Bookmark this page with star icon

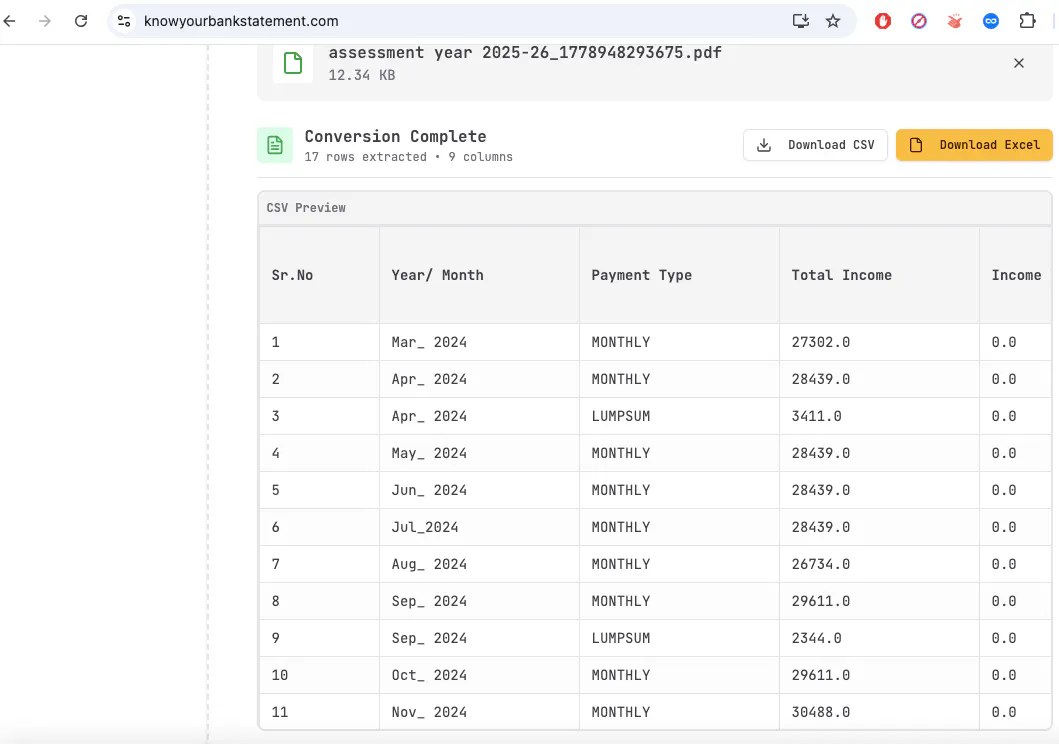click(x=833, y=21)
